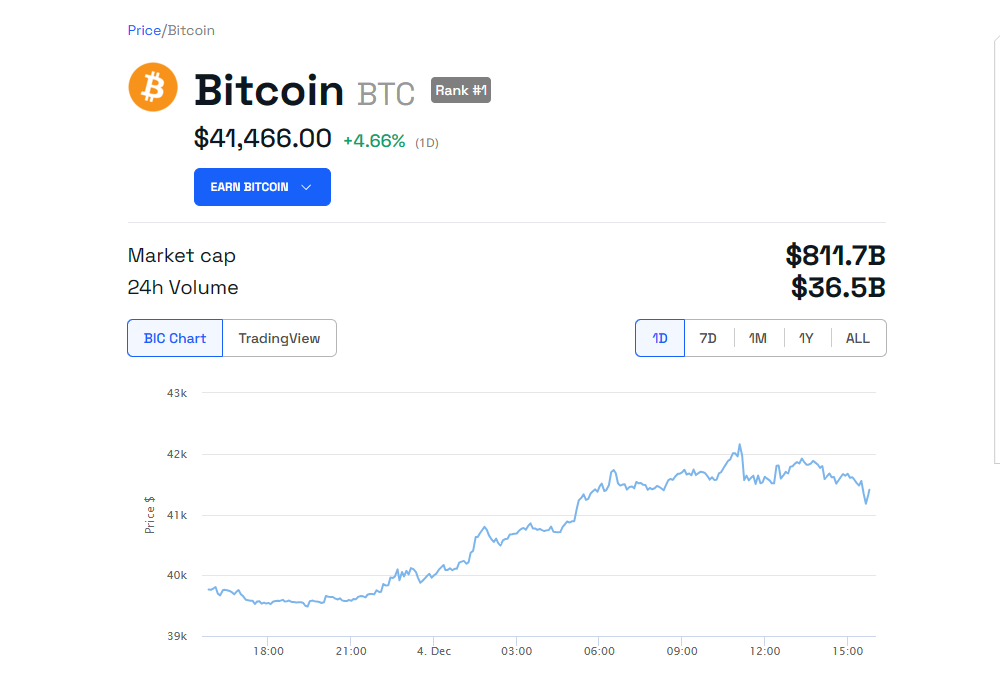Click the $811.7B market cap value
Image resolution: width=1000 pixels, height=692 pixels.
(835, 255)
